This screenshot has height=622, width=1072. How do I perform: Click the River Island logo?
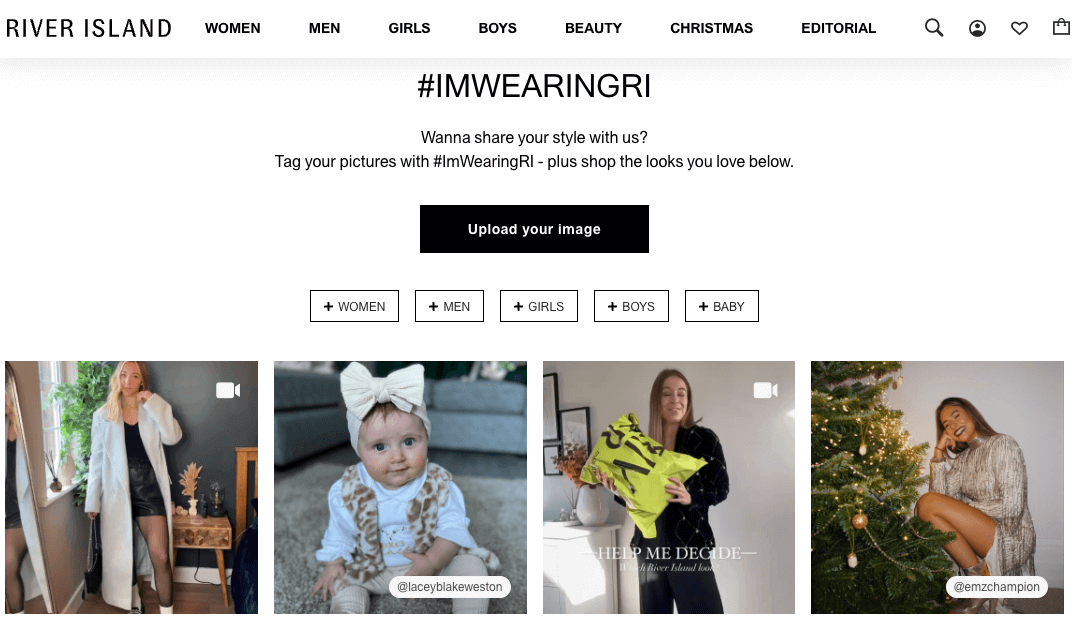point(89,28)
